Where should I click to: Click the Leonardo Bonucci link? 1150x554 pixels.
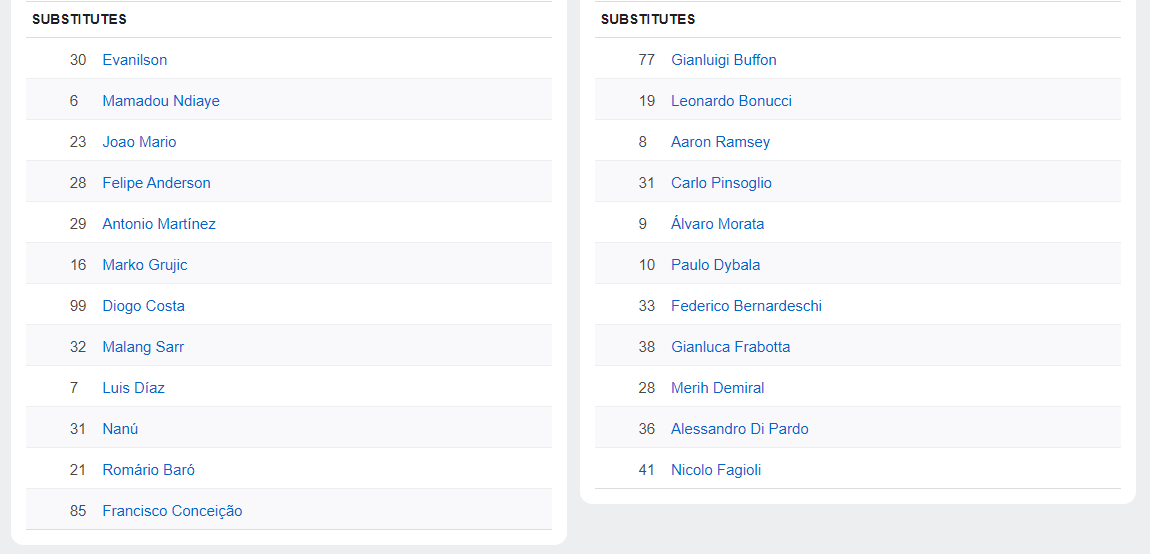[x=731, y=101]
